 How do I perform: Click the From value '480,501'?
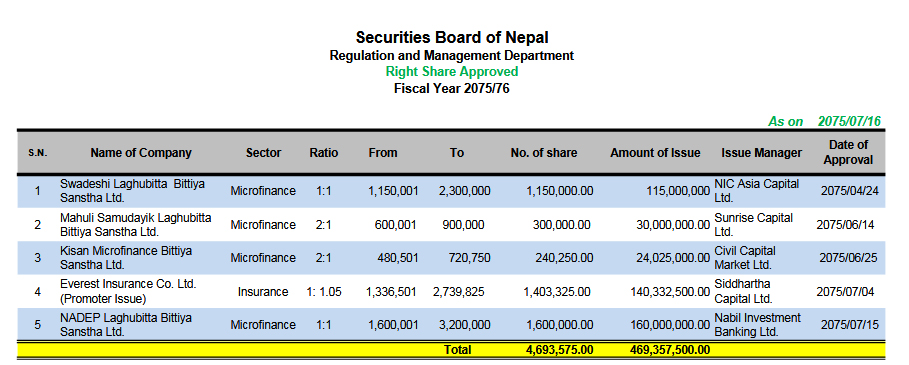397,258
